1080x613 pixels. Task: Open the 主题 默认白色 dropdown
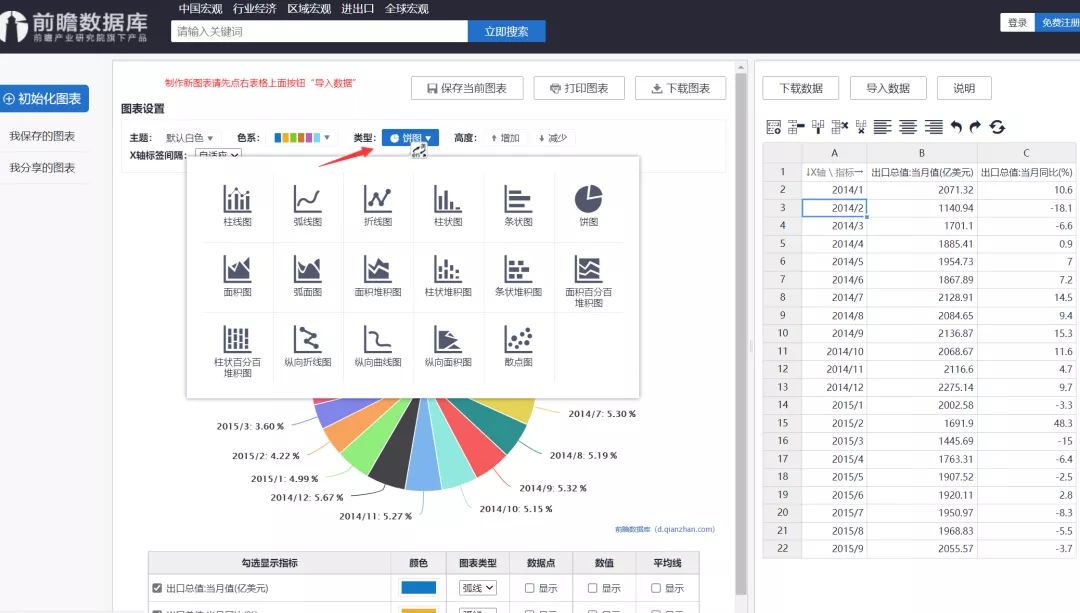click(189, 138)
